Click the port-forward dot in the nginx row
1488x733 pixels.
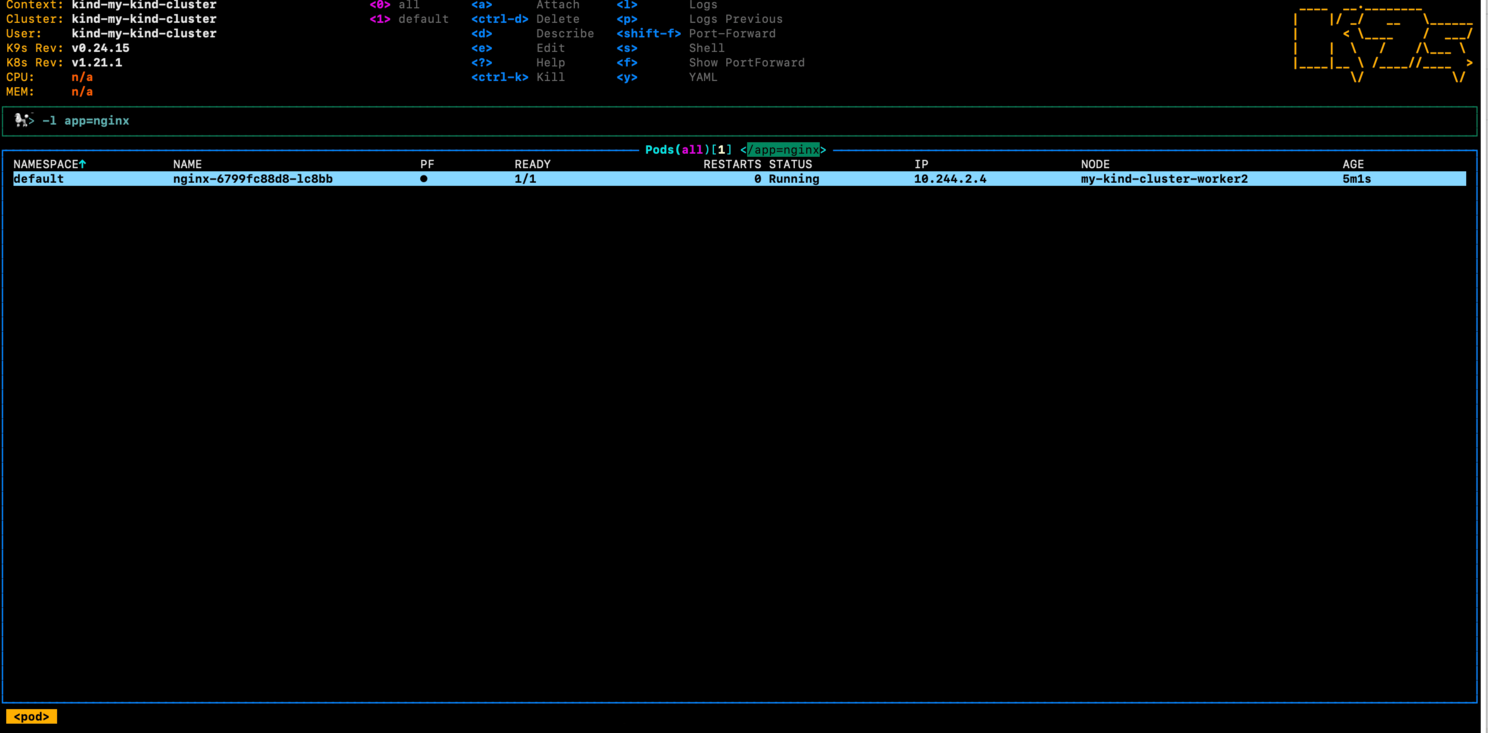[424, 179]
